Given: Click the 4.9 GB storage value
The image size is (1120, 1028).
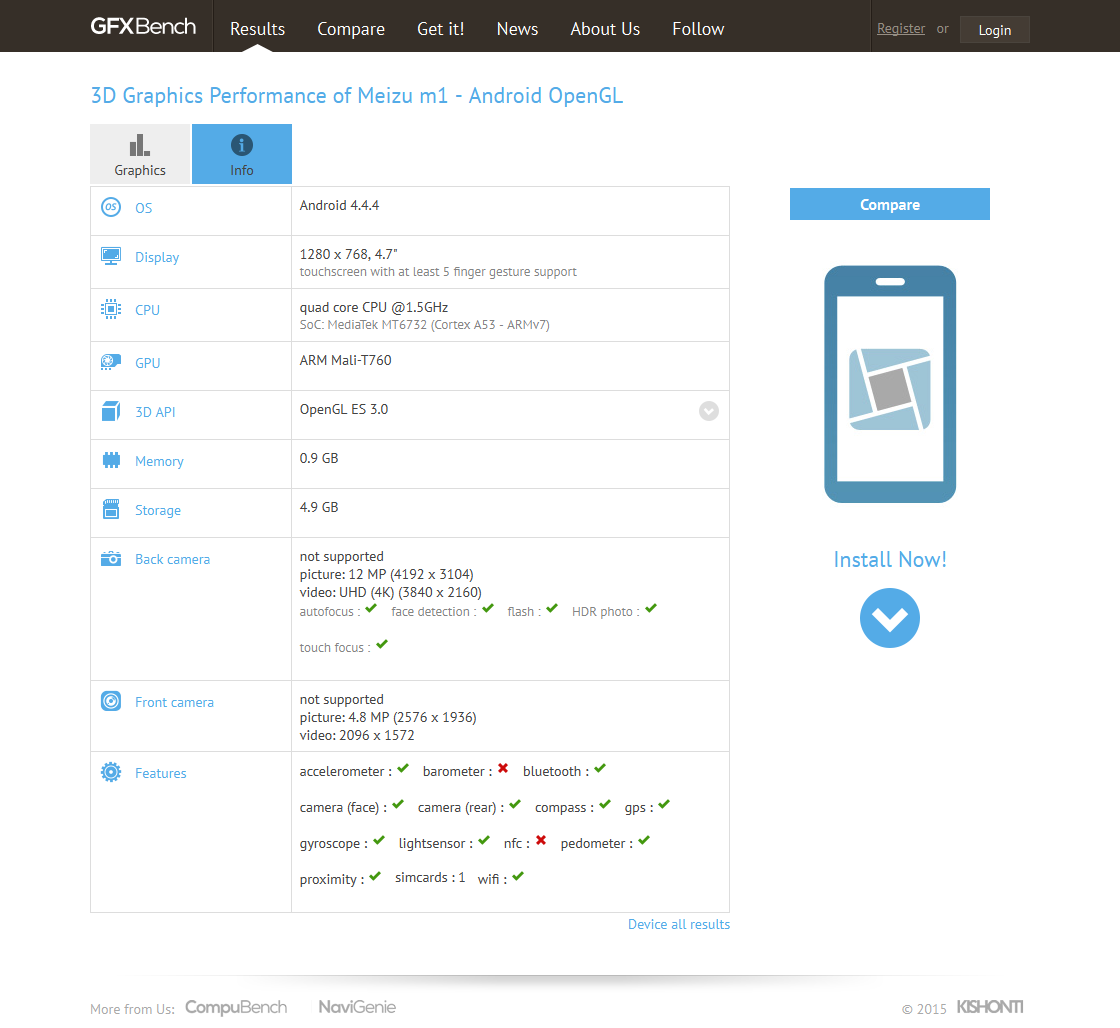Looking at the screenshot, I should click(x=319, y=507).
